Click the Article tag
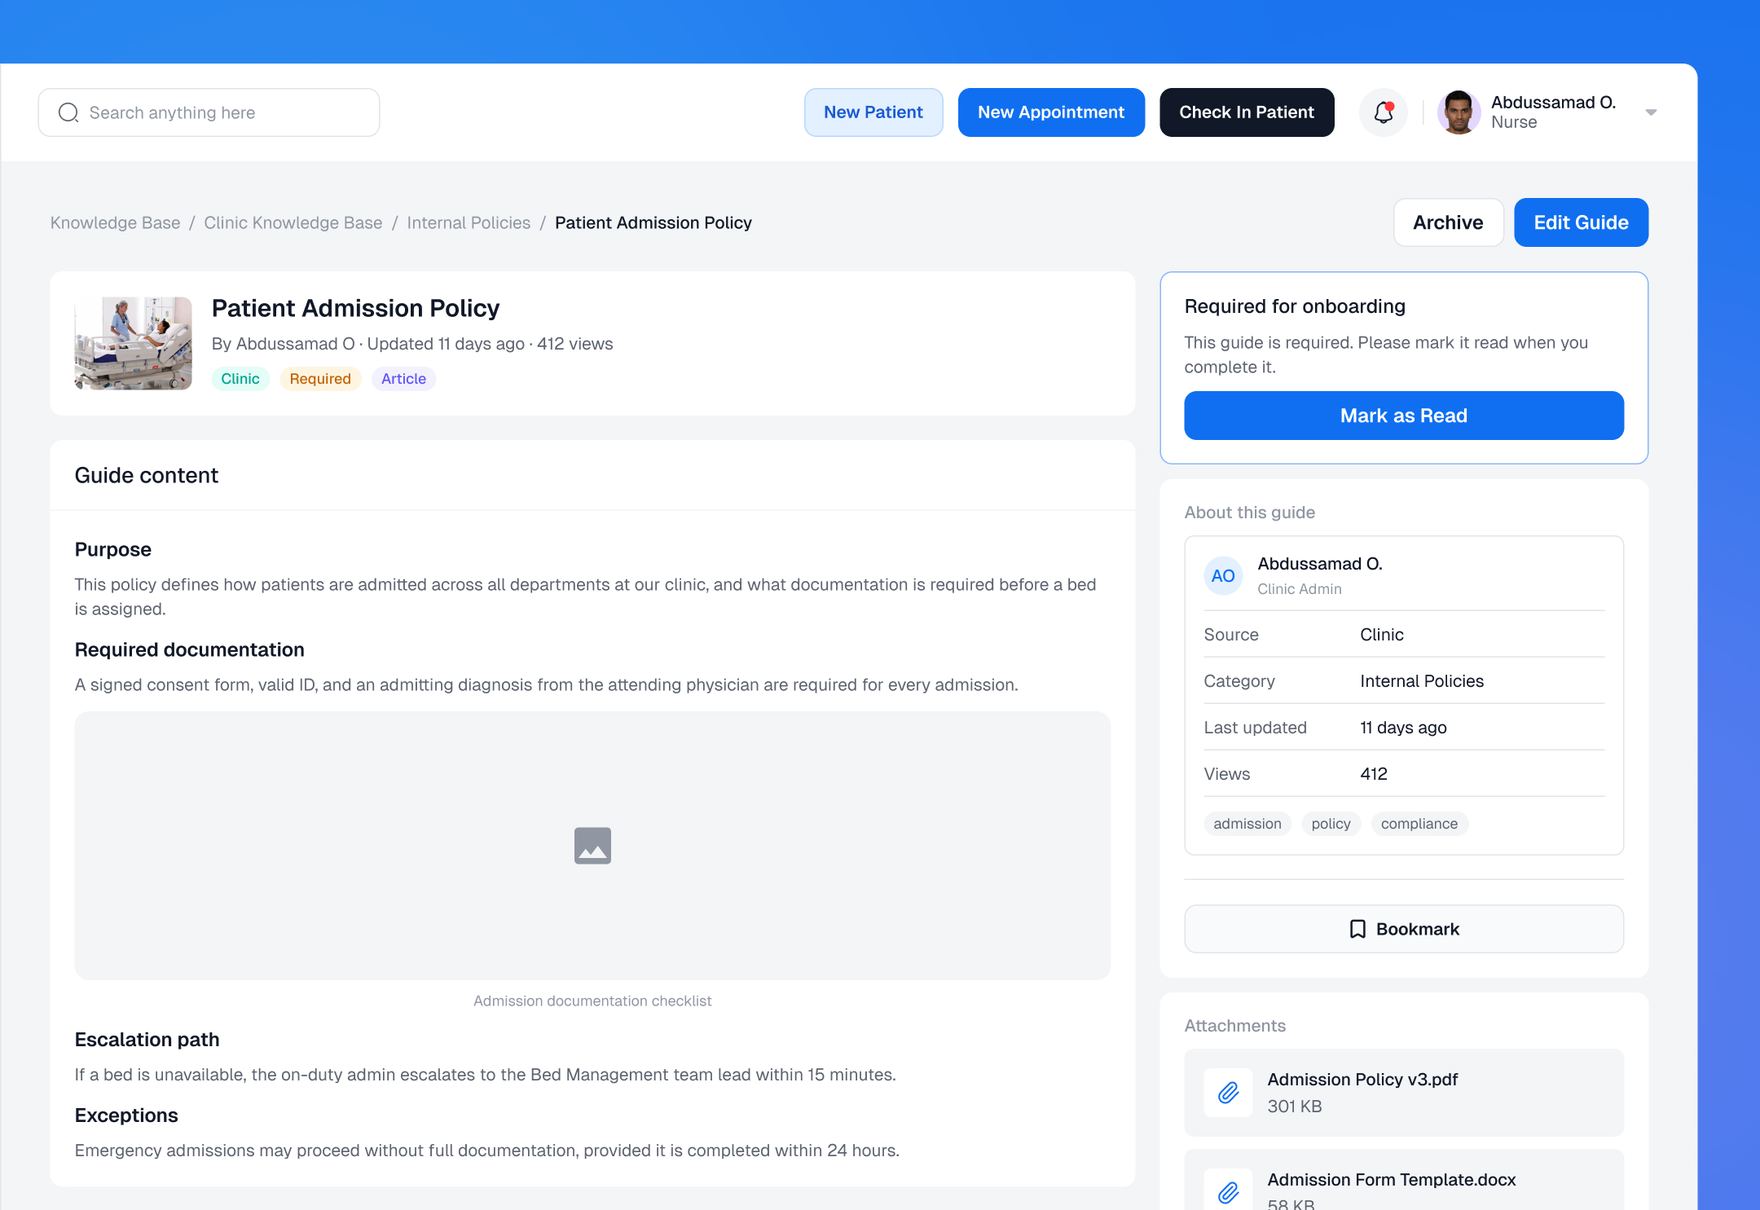Viewport: 1760px width, 1210px height. (x=404, y=379)
